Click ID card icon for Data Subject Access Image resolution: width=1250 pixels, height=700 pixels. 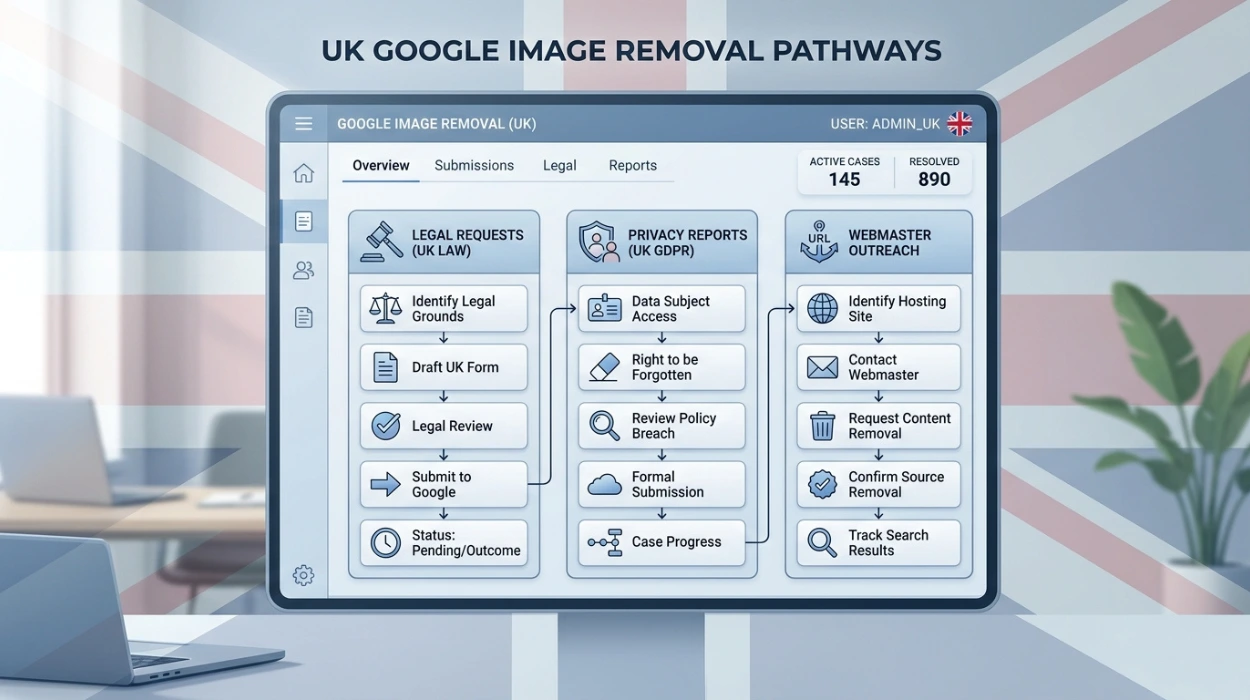point(604,308)
